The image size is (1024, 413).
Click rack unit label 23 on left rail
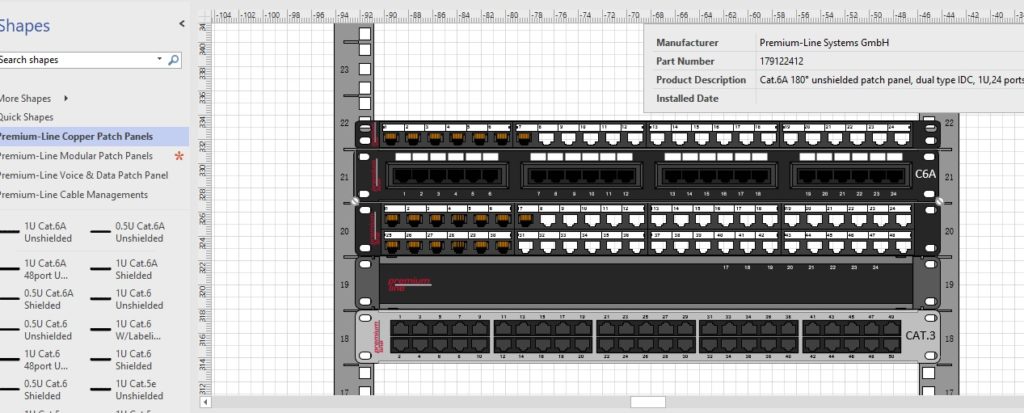pos(344,69)
